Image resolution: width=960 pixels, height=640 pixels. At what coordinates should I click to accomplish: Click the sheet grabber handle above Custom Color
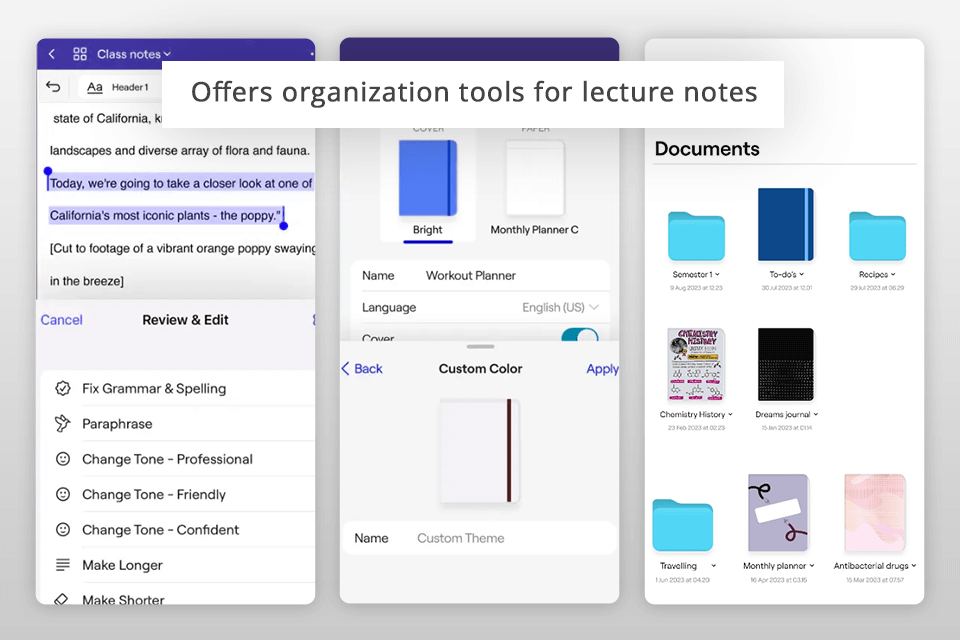point(480,347)
